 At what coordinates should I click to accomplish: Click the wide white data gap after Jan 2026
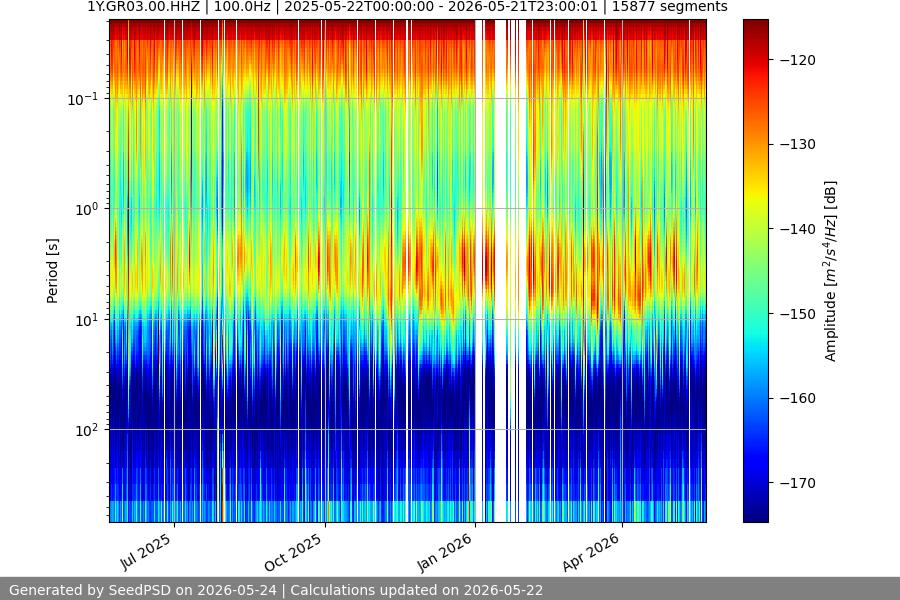[x=501, y=271]
